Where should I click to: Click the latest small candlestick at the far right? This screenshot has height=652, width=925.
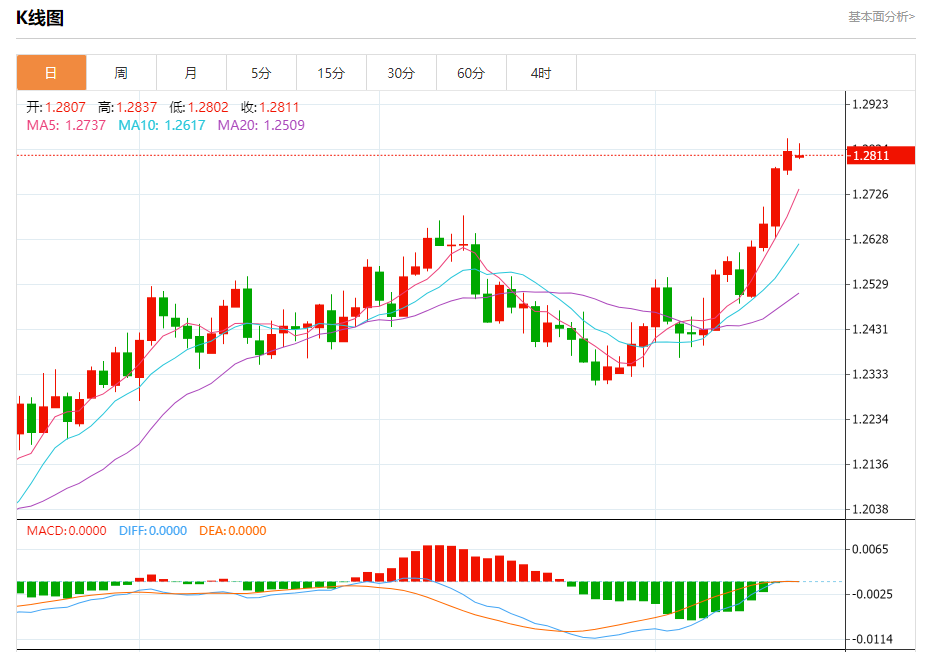pos(799,156)
